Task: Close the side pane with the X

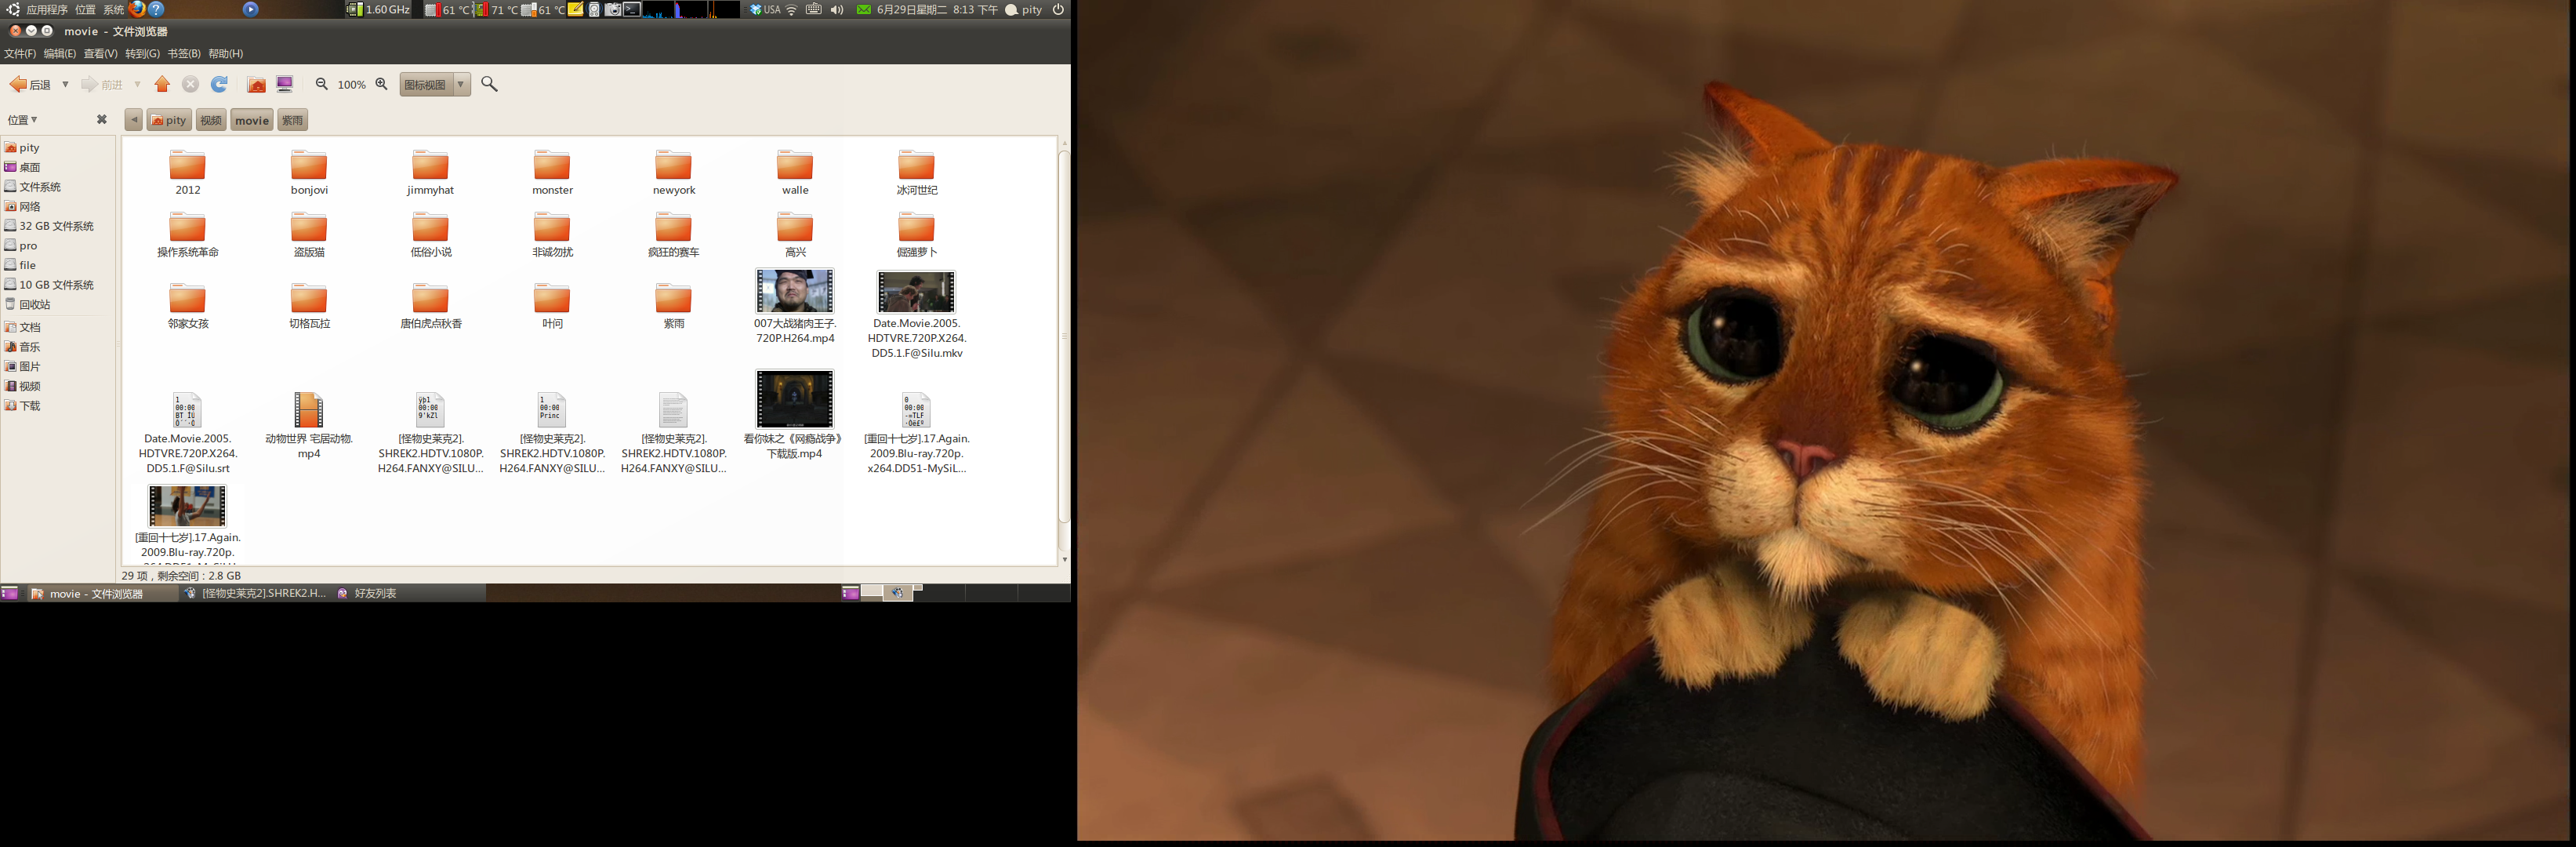Action: point(101,120)
